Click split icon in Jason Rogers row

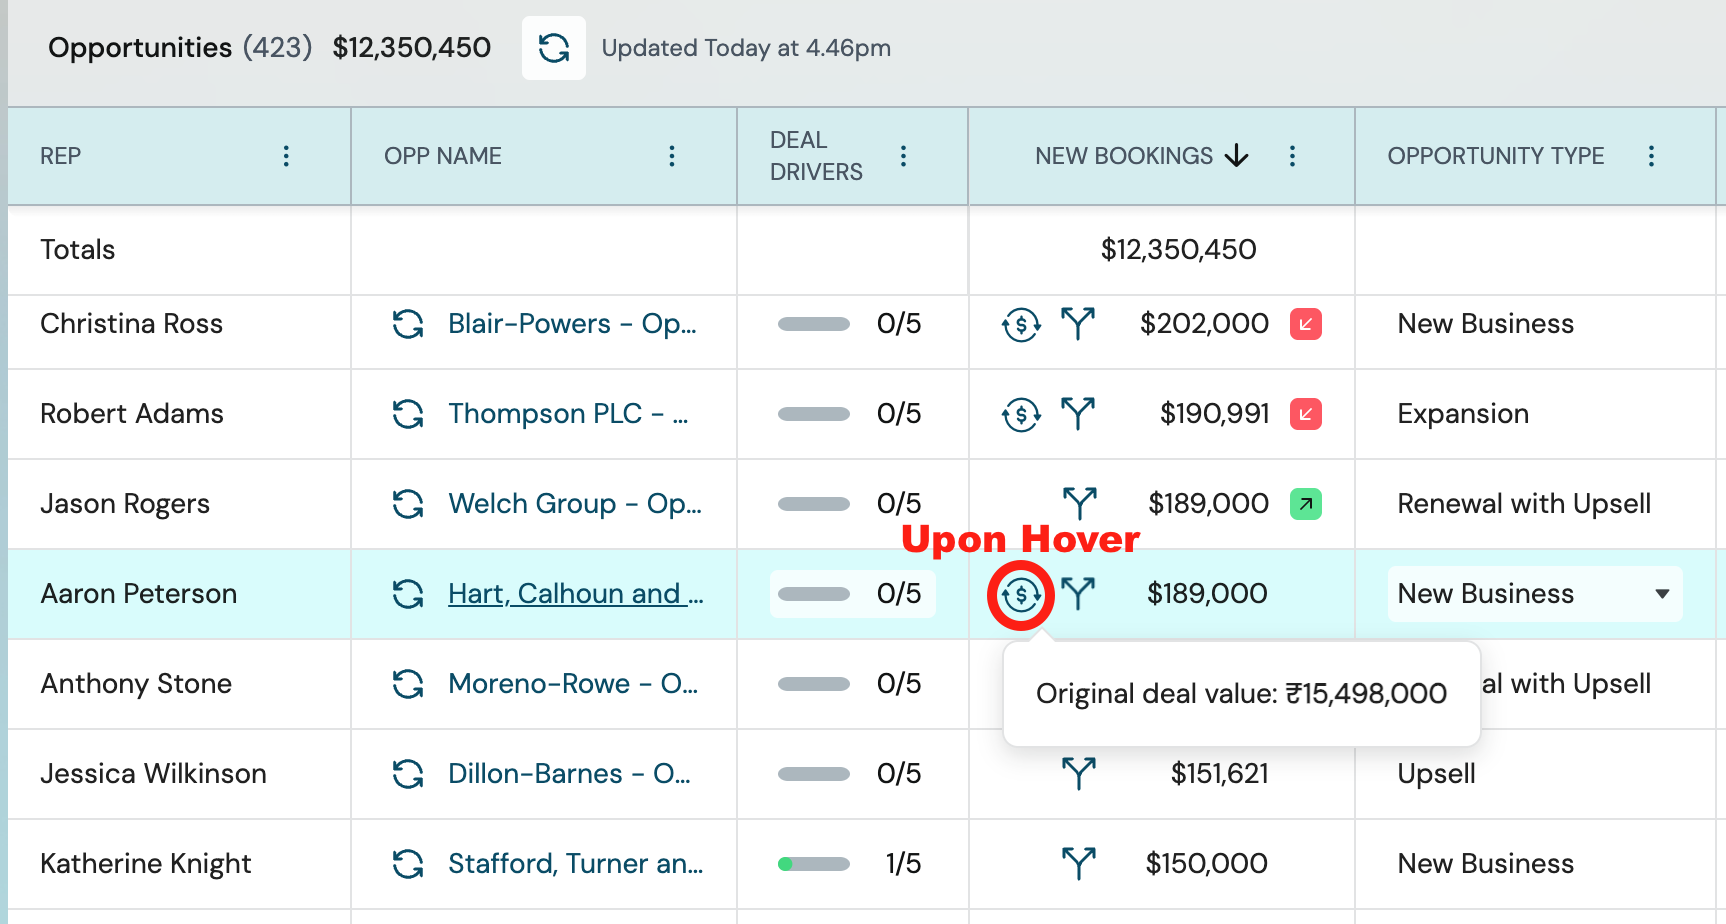1080,504
